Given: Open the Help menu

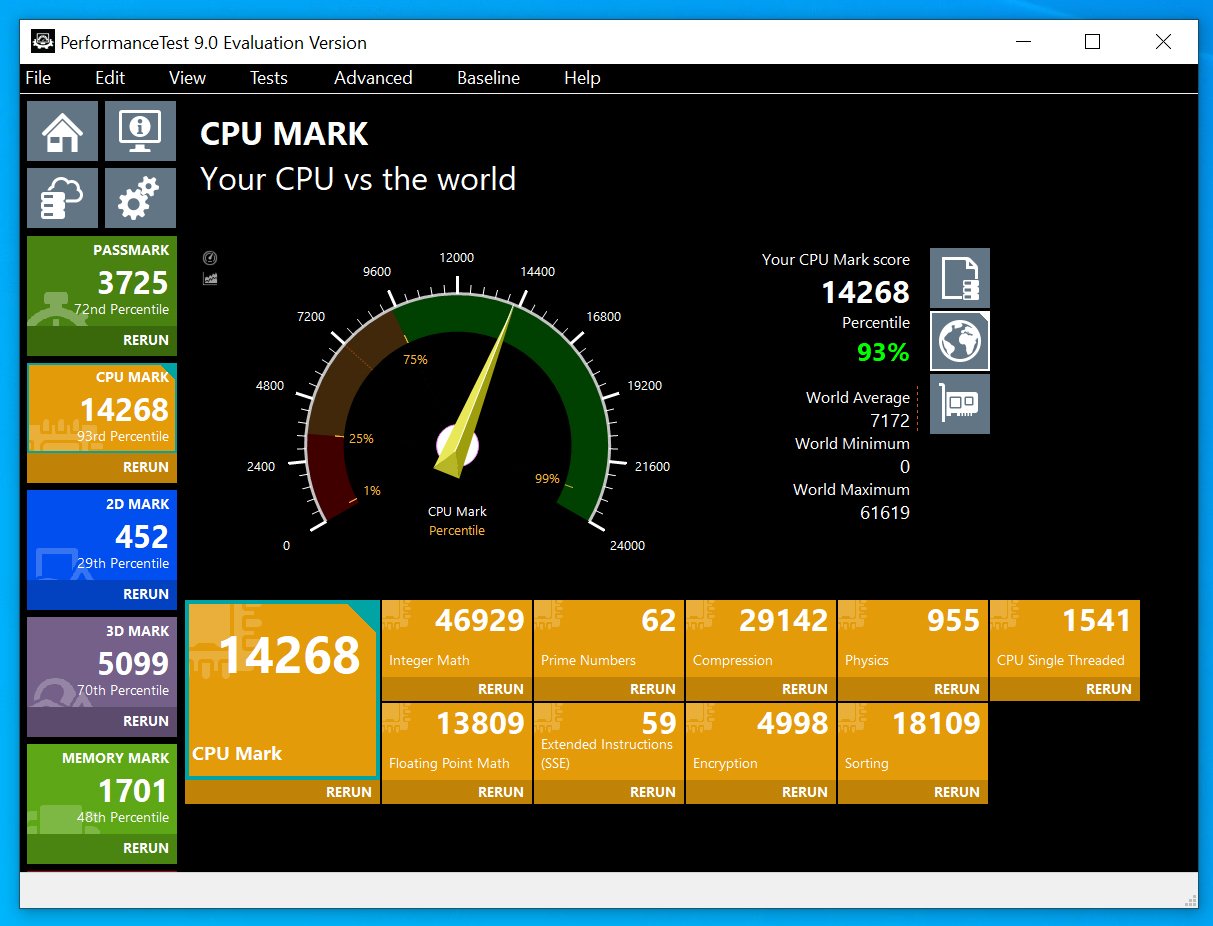Looking at the screenshot, I should (x=582, y=78).
